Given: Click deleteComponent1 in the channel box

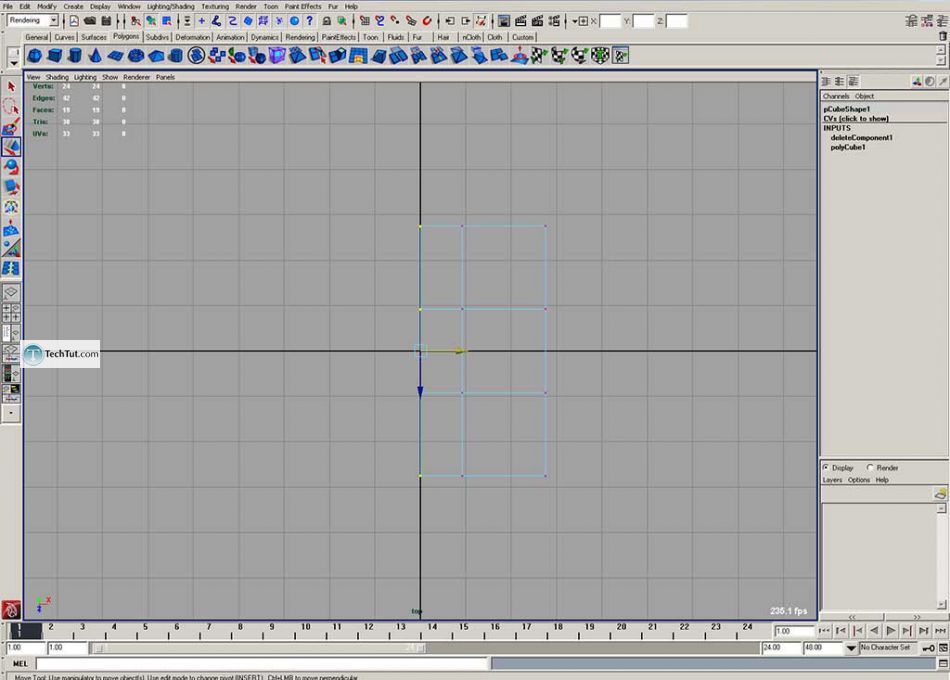Looking at the screenshot, I should click(x=861, y=137).
